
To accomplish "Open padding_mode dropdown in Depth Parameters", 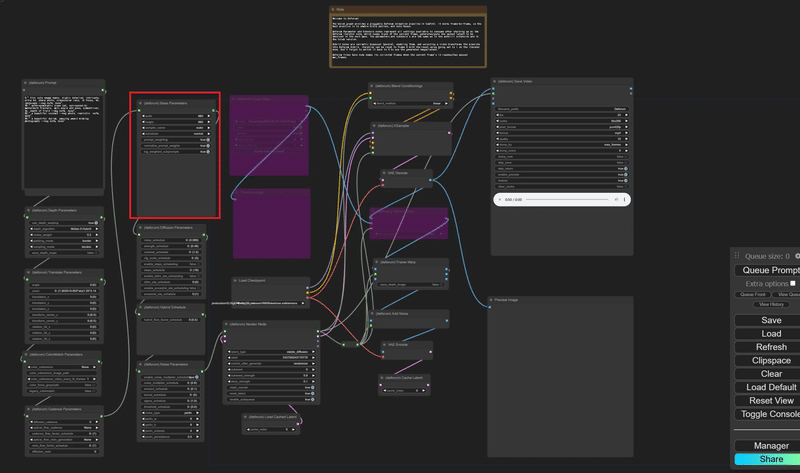I will click(x=64, y=241).
